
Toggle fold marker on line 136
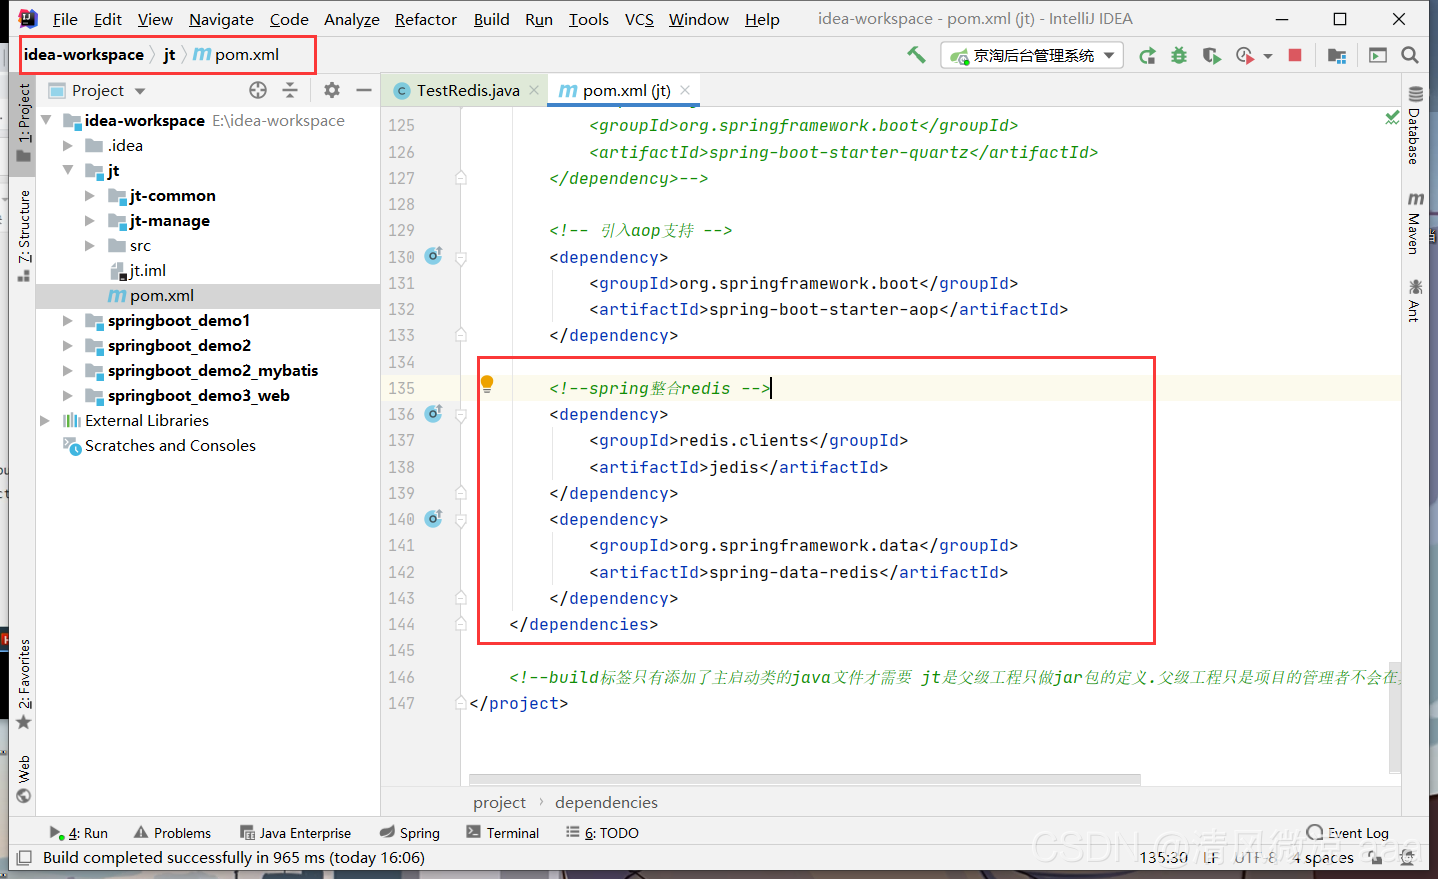tap(461, 415)
